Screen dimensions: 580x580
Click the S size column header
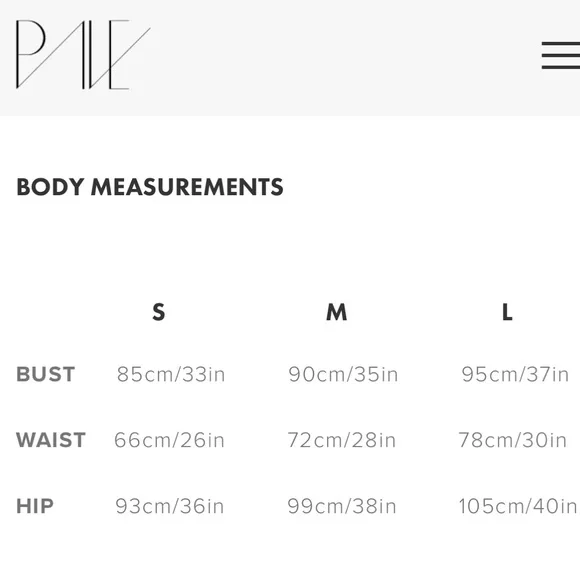pyautogui.click(x=159, y=312)
